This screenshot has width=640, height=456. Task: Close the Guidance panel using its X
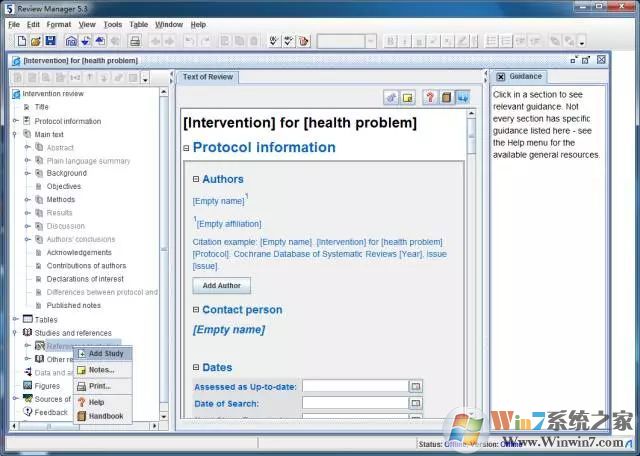[601, 76]
